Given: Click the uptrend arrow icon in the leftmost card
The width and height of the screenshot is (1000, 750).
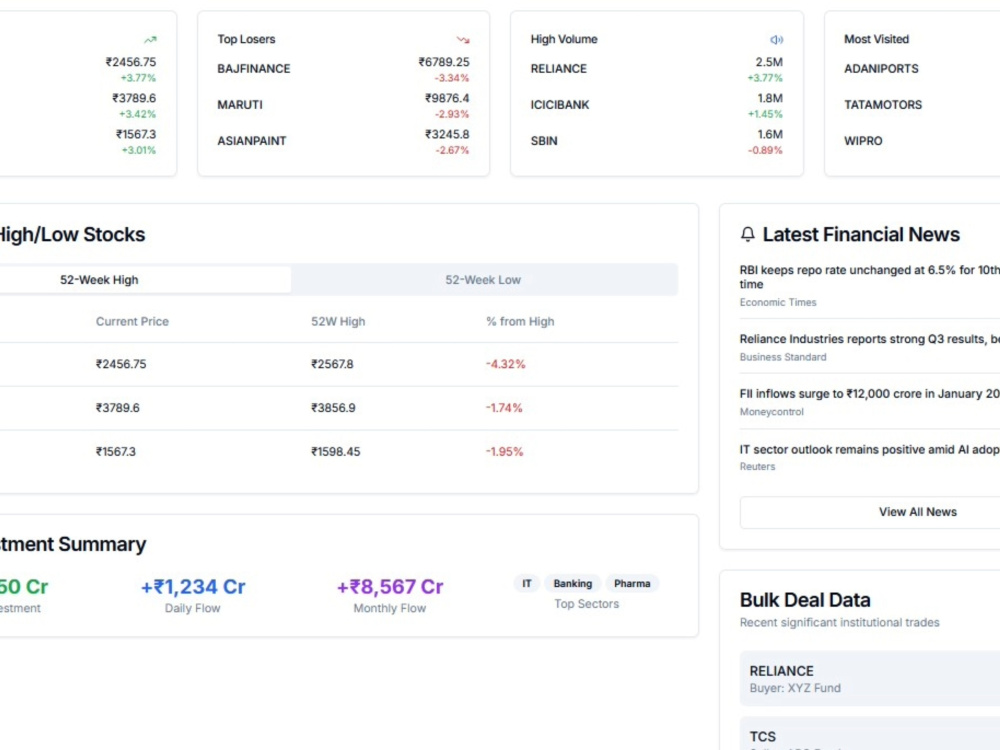Looking at the screenshot, I should (150, 40).
